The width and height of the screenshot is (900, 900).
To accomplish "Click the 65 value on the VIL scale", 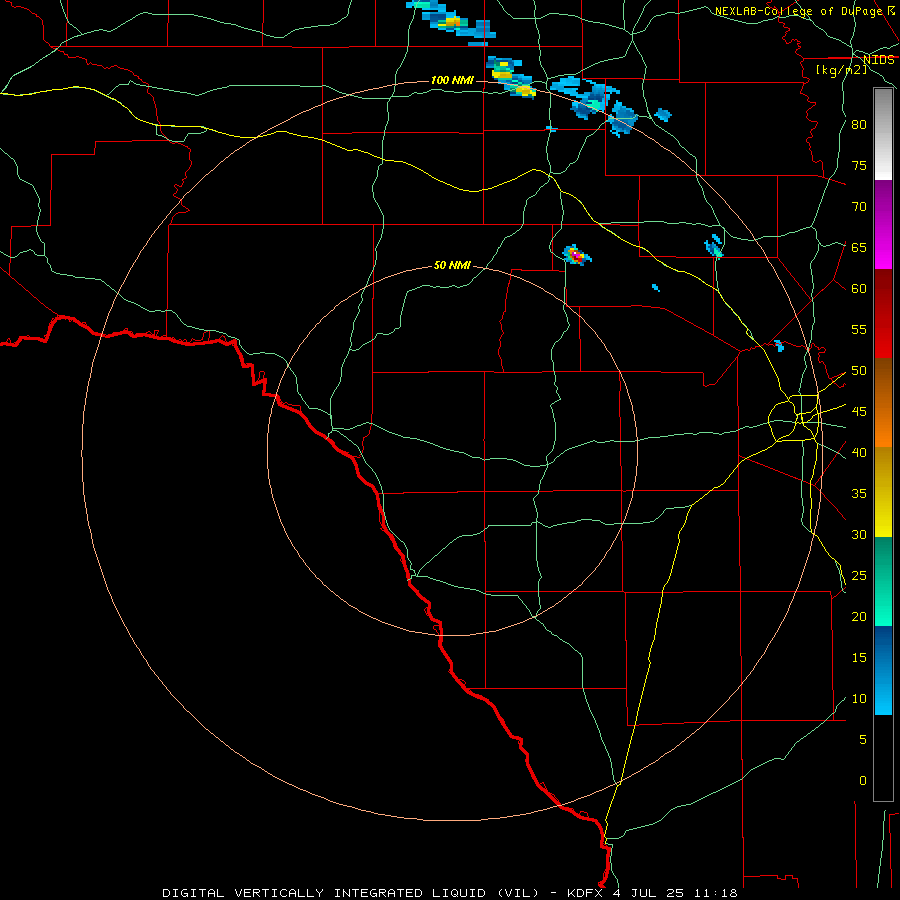I will click(x=859, y=247).
